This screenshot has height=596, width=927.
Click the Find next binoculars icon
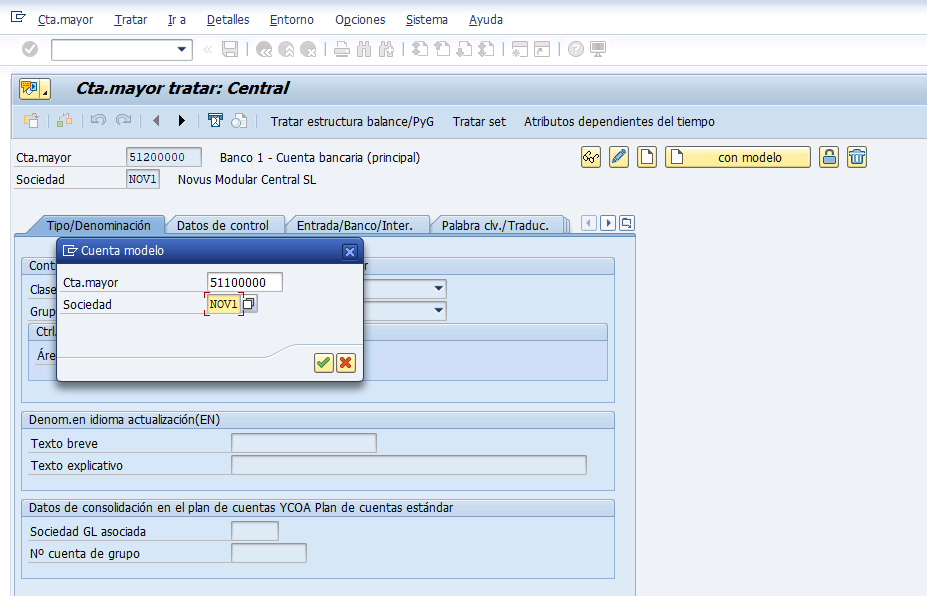(x=386, y=49)
